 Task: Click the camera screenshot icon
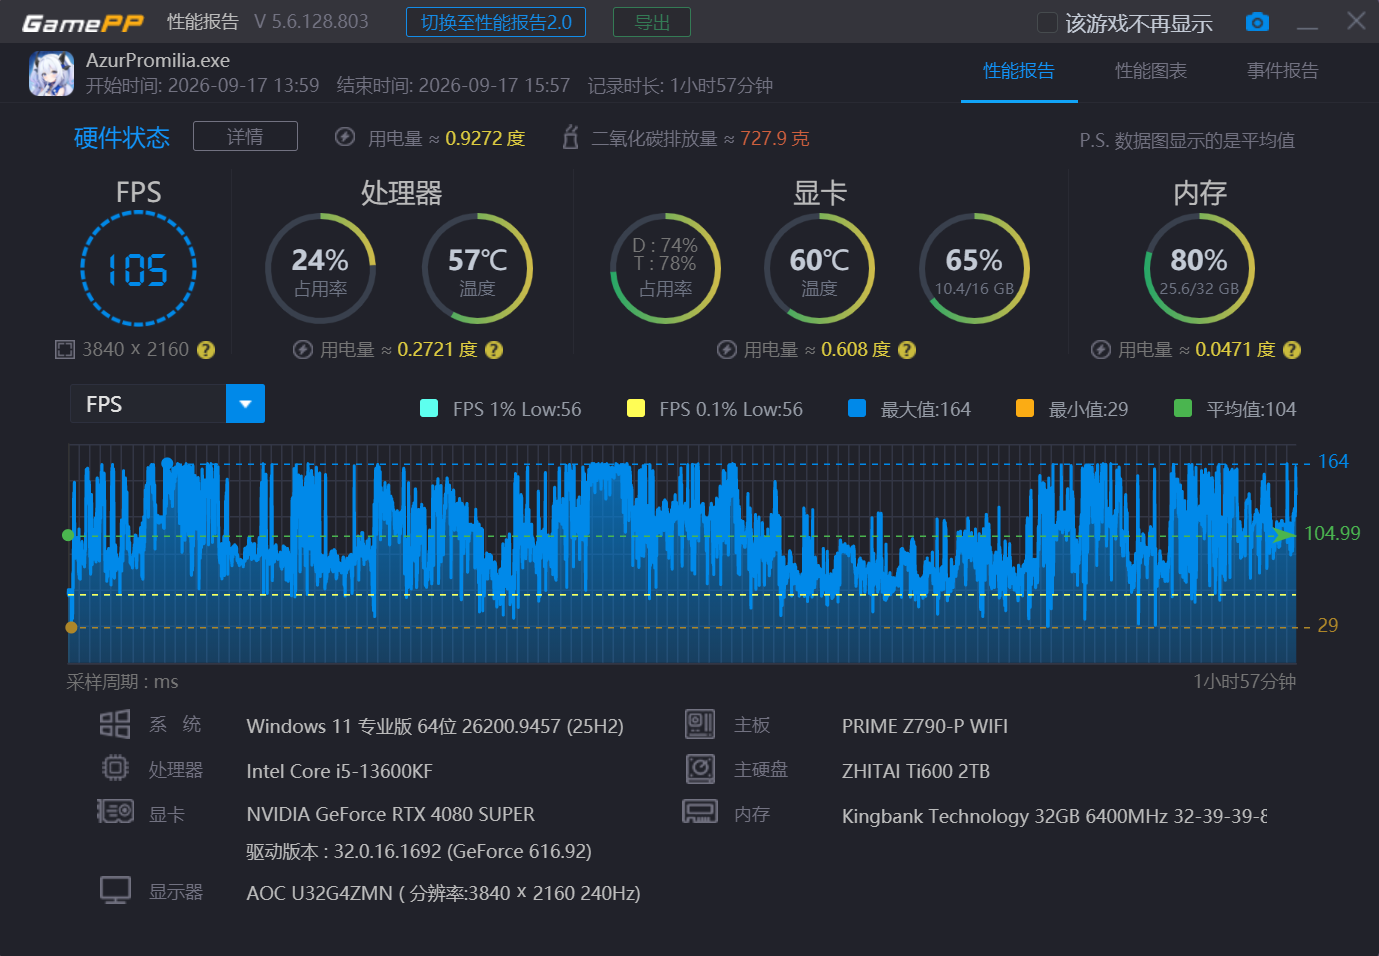(x=1257, y=22)
